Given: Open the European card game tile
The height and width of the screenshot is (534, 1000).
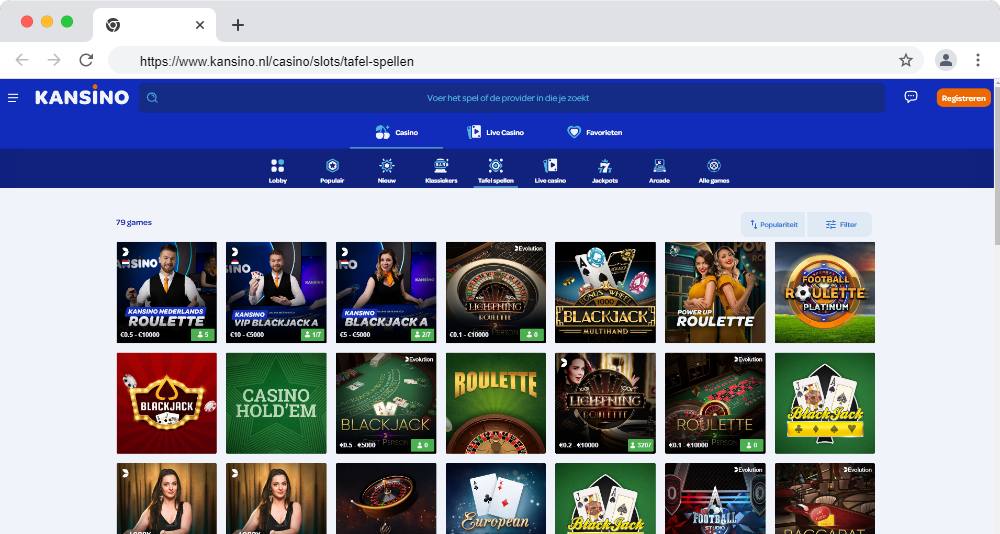Looking at the screenshot, I should [x=496, y=498].
